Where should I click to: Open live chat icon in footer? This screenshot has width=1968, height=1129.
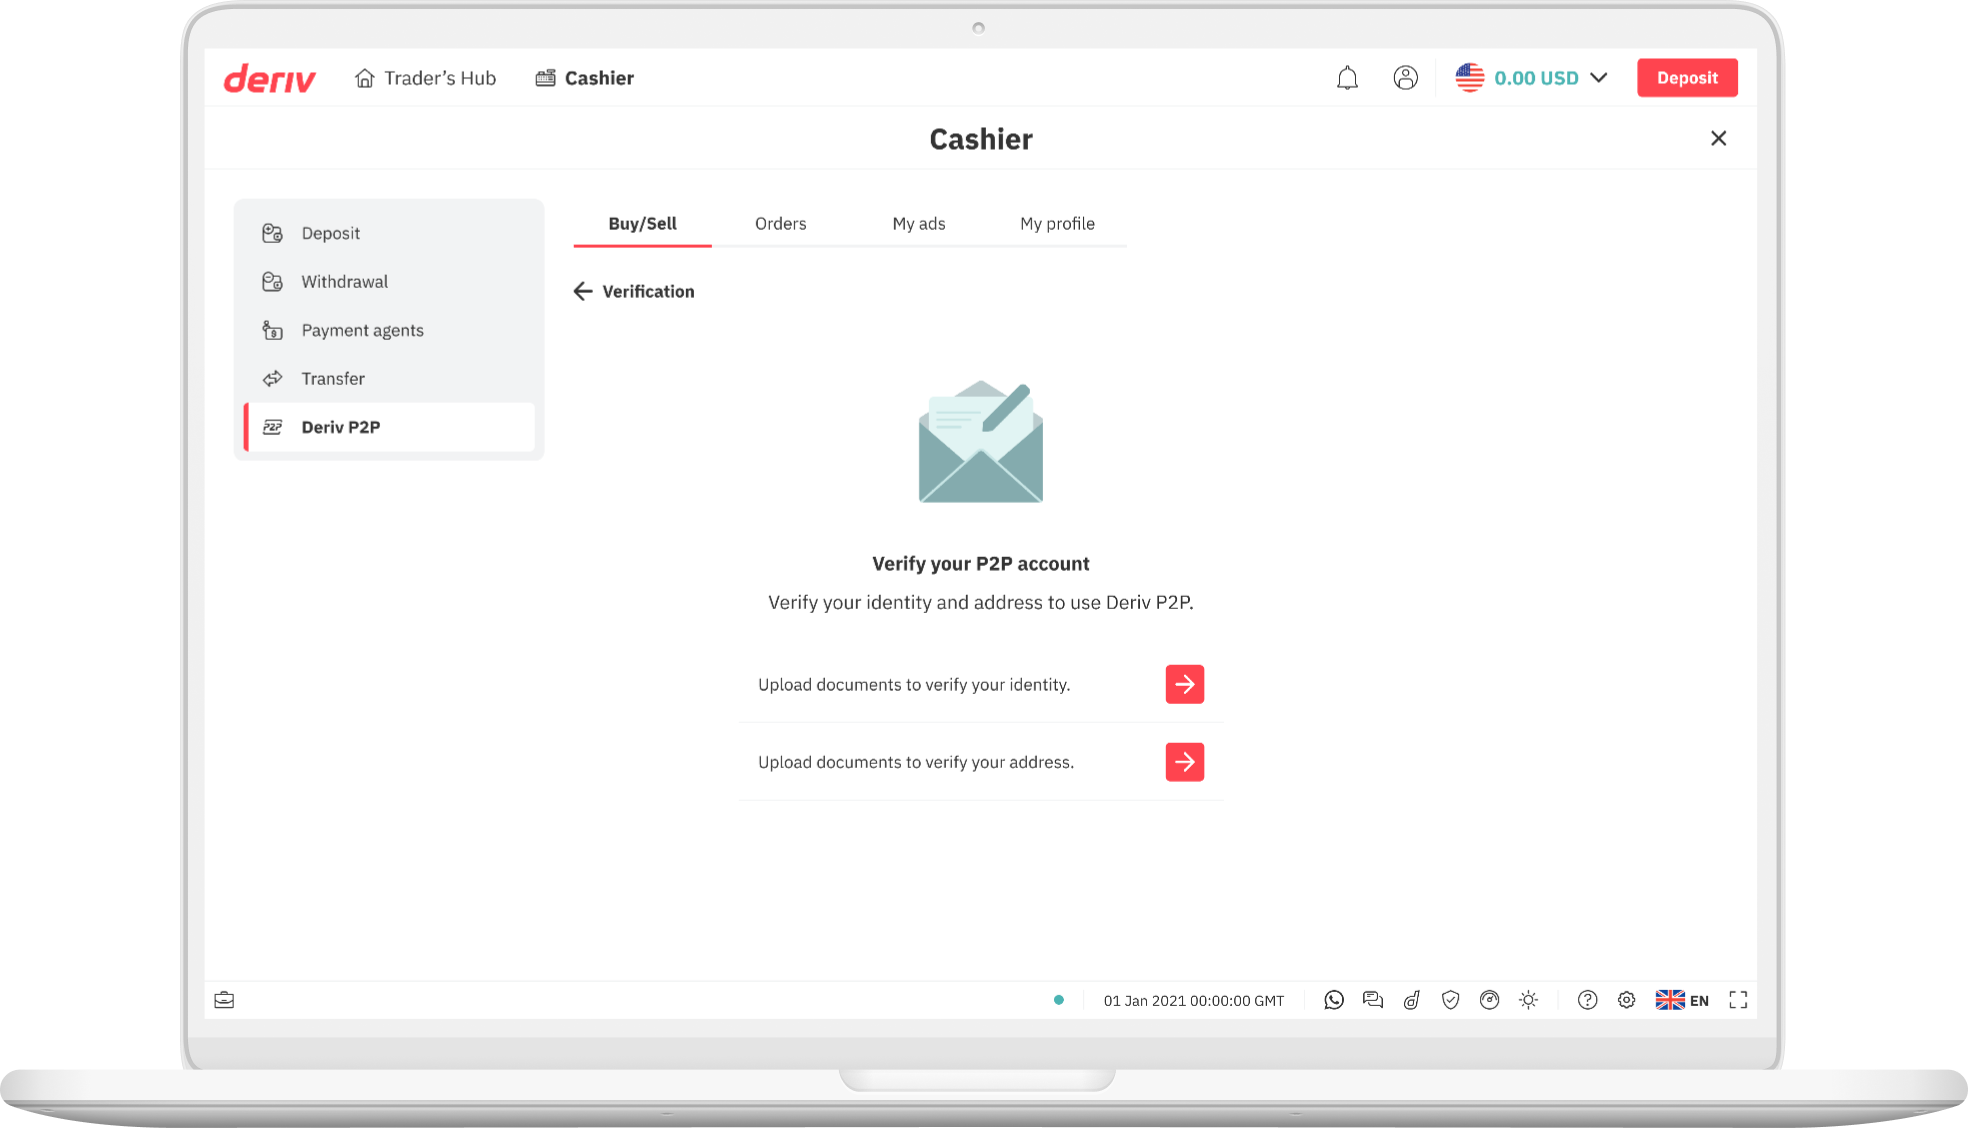(1372, 1000)
